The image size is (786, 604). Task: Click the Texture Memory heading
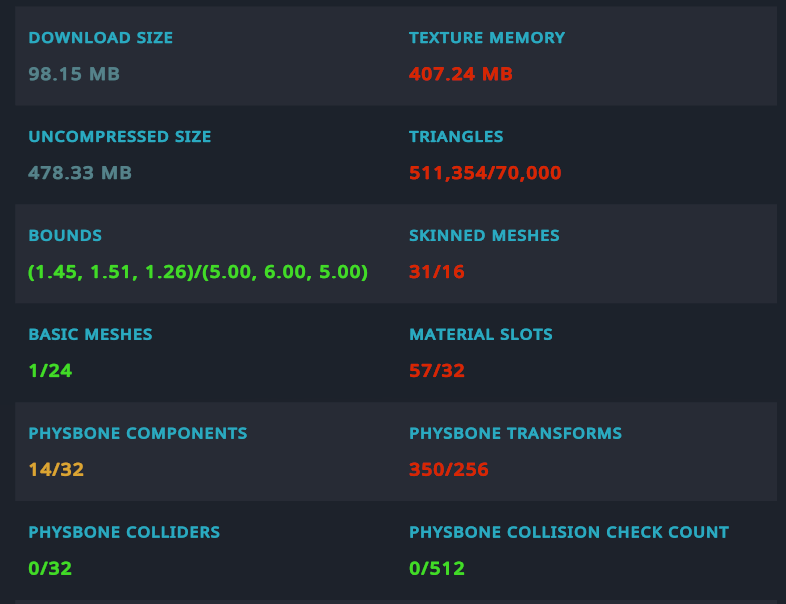tap(487, 38)
